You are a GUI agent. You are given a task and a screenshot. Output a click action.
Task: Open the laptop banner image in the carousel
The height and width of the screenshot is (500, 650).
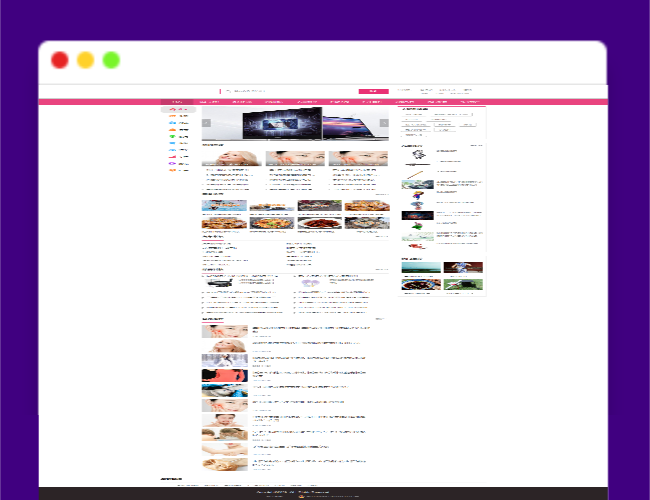point(355,124)
